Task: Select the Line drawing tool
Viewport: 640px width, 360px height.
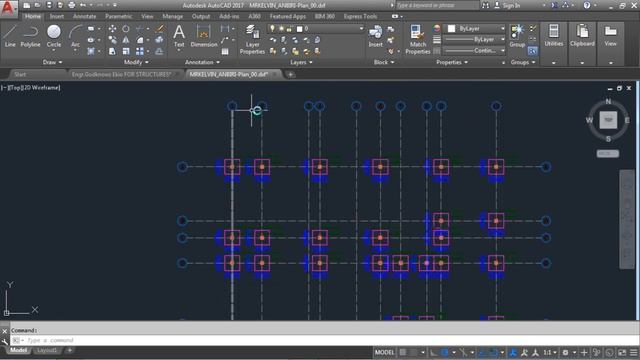Action: pos(10,36)
